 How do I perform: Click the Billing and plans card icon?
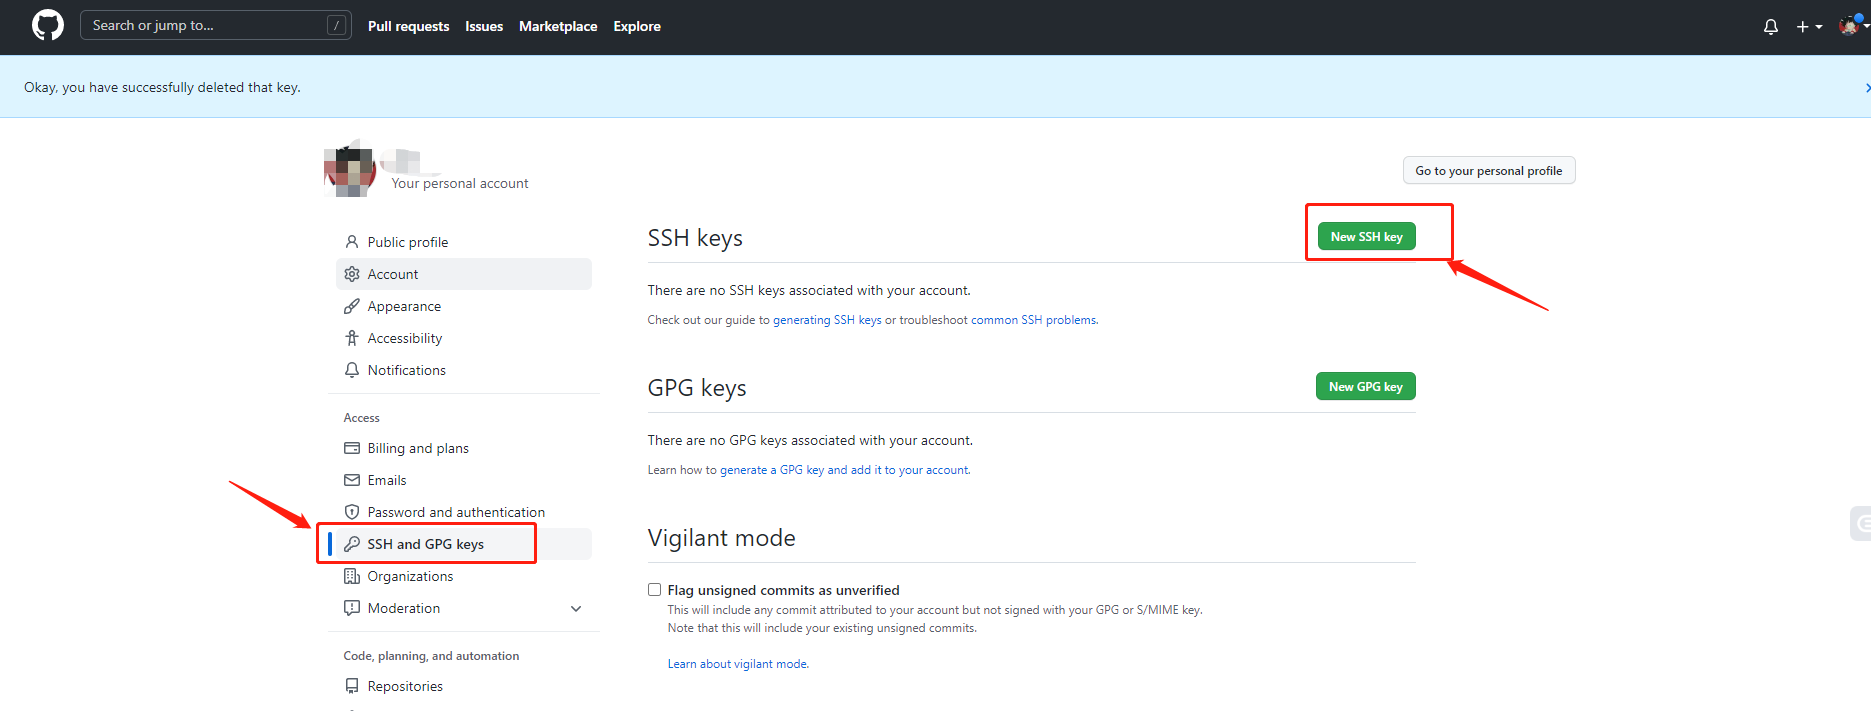pos(352,448)
